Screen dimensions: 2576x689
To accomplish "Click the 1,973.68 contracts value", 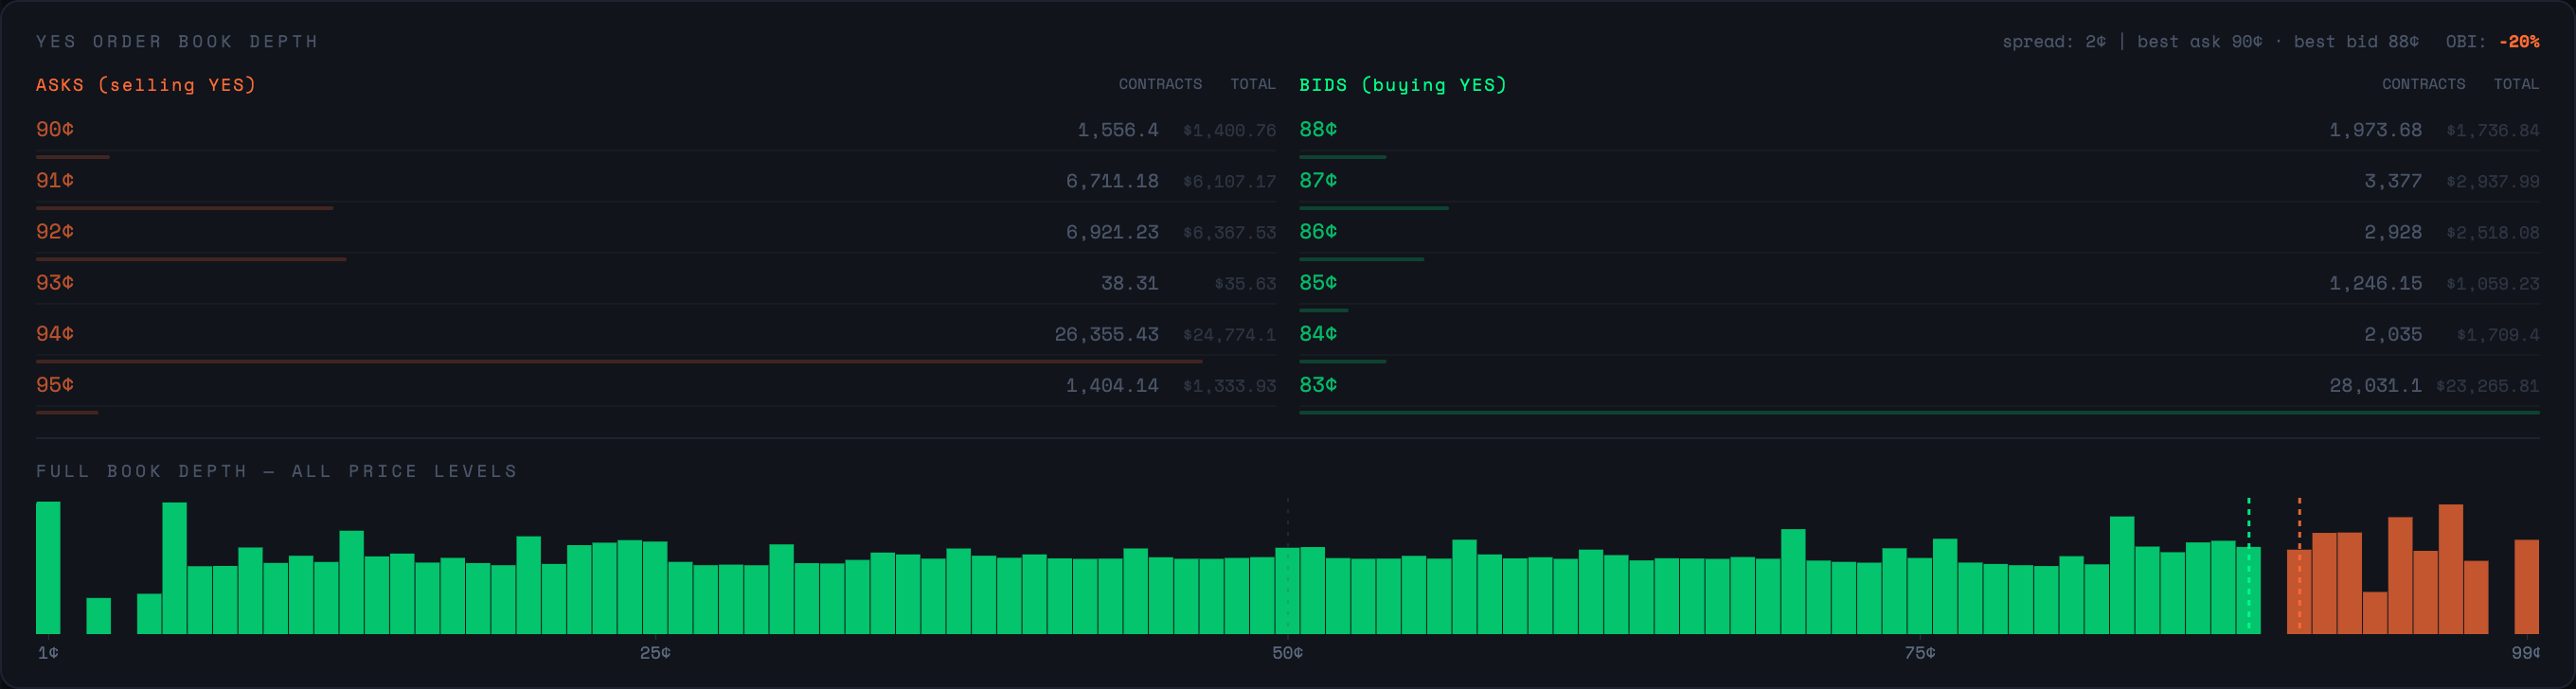I will click(2376, 130).
